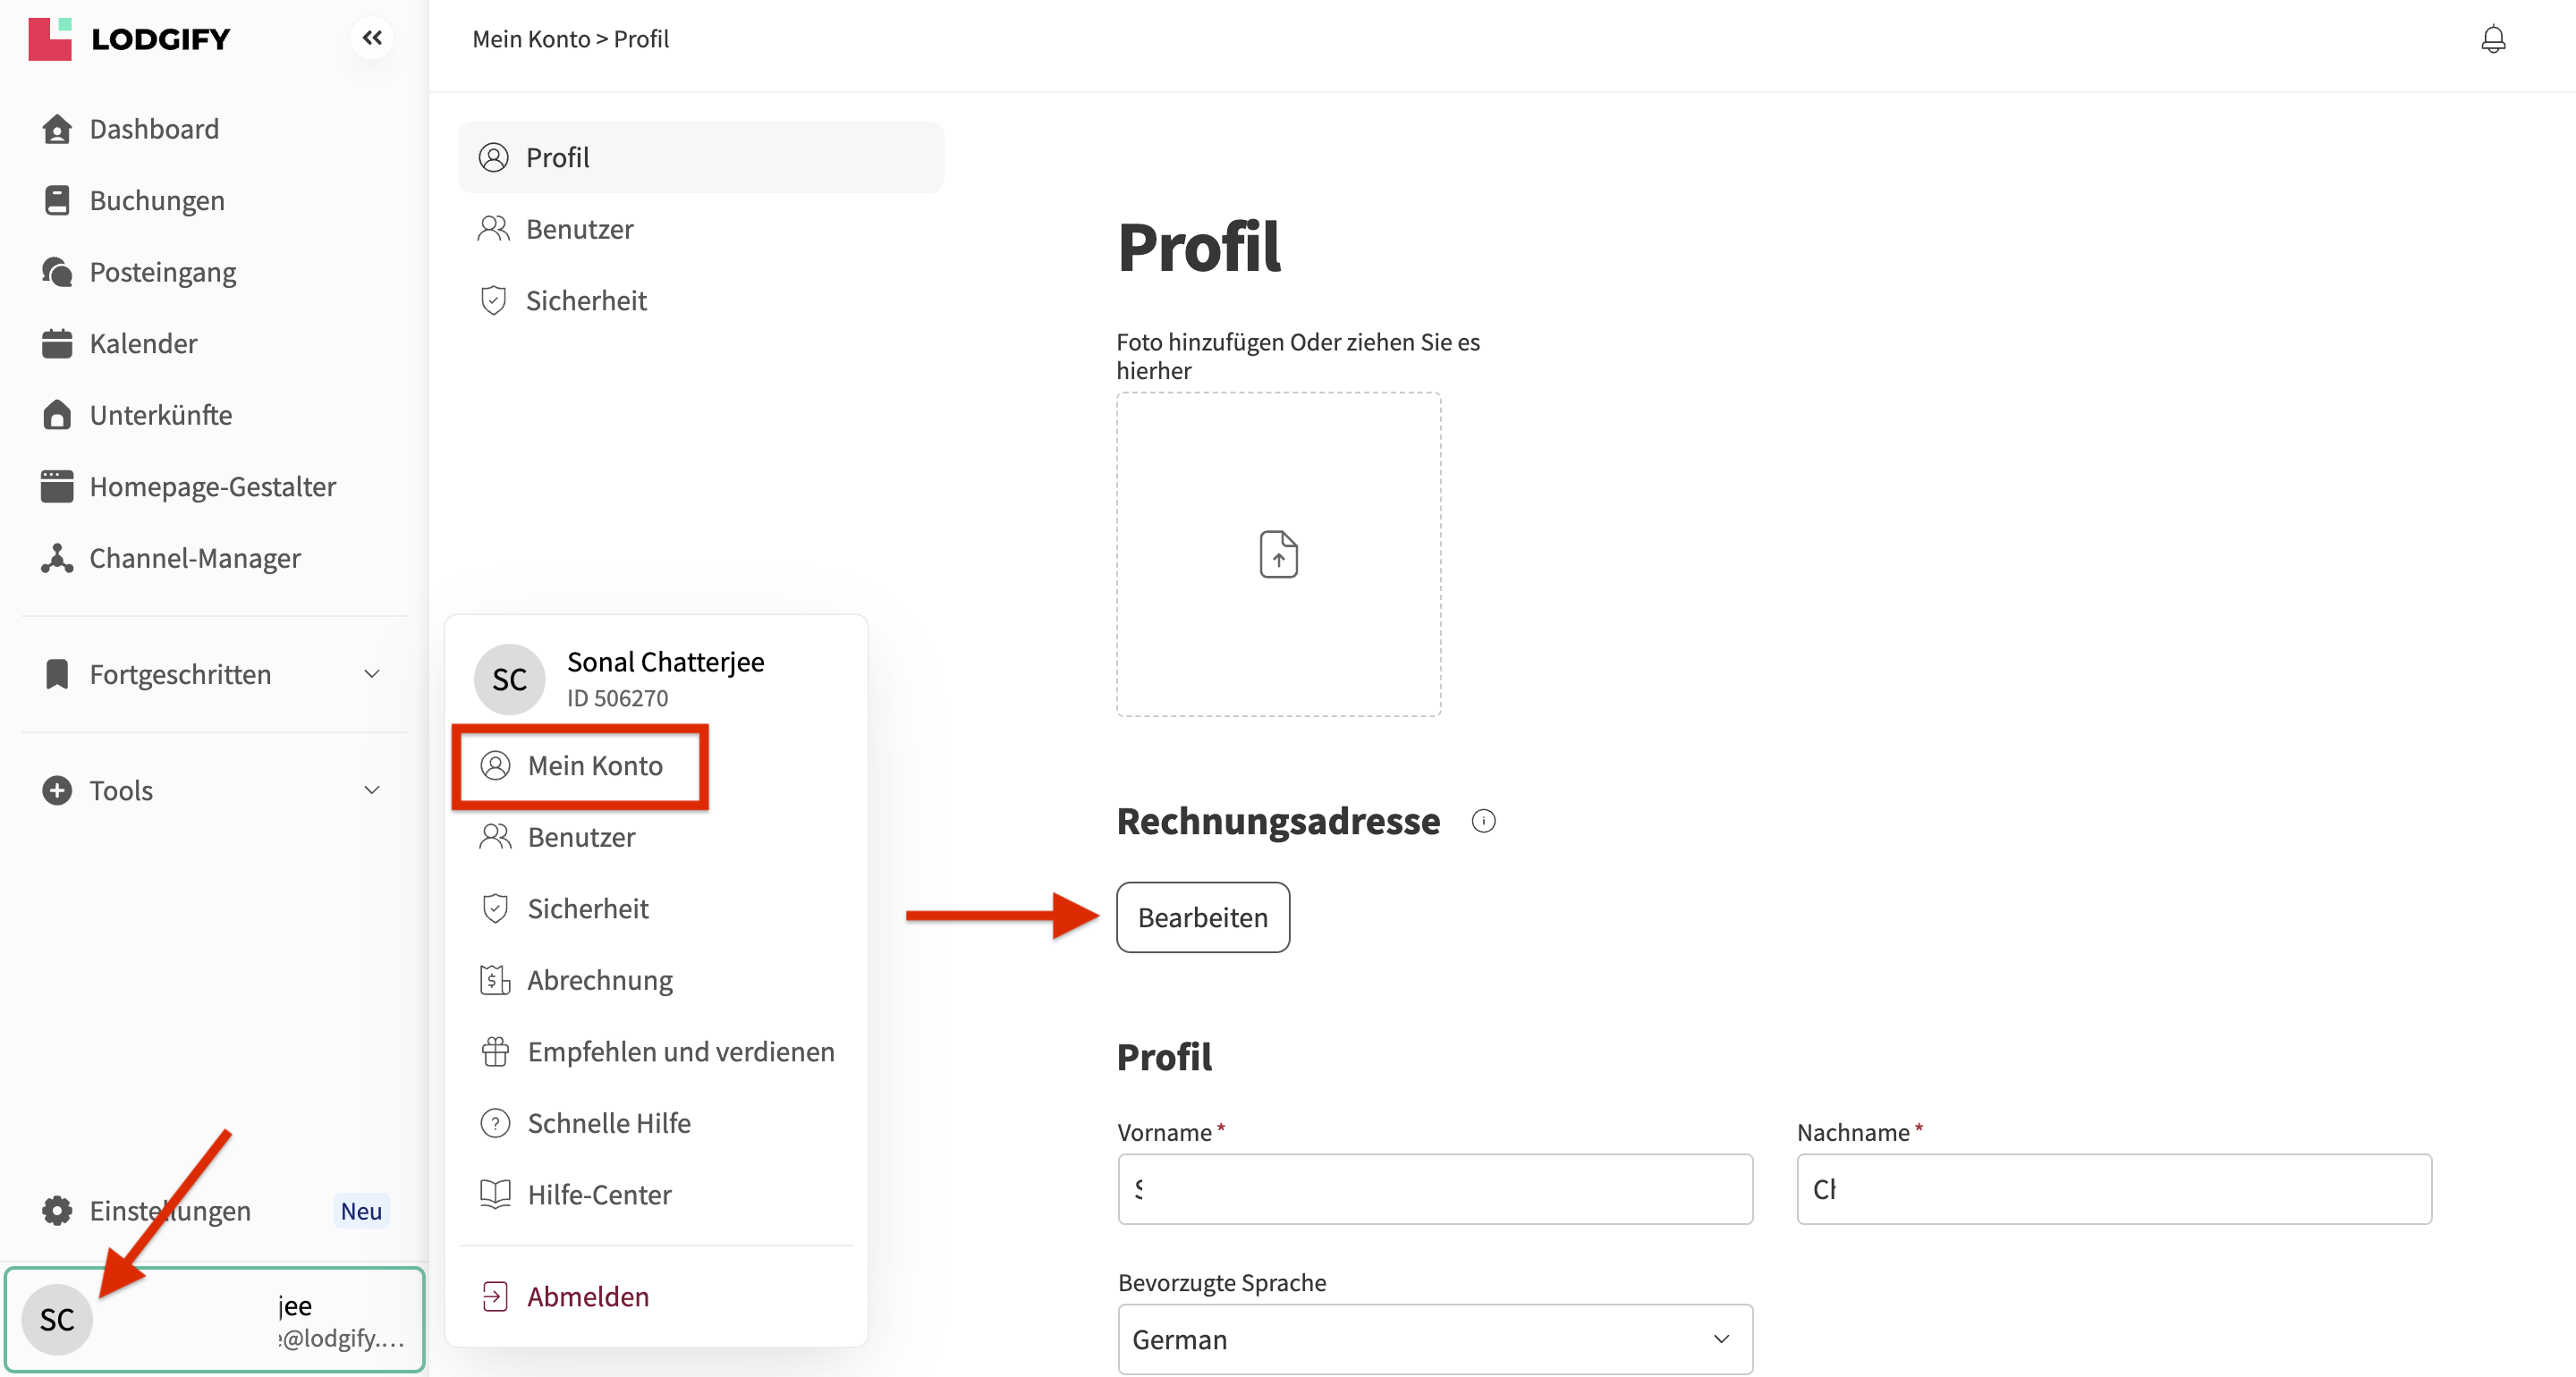Click the info icon beside Rechnungsadresse

tap(1483, 821)
